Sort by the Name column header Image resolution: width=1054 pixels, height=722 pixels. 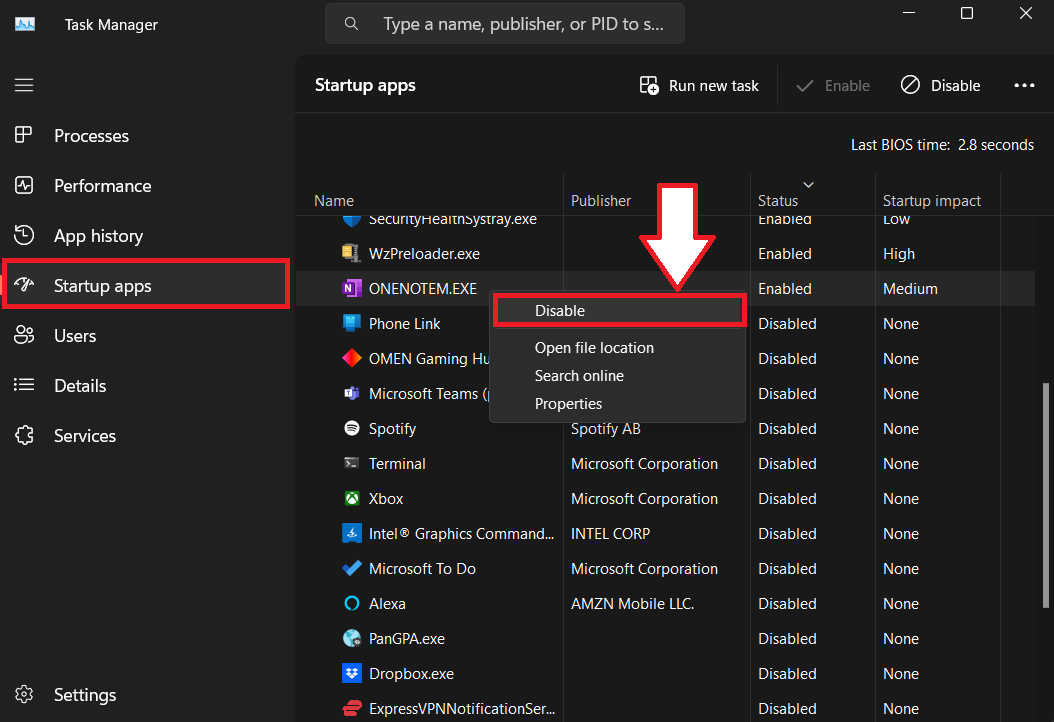point(334,200)
